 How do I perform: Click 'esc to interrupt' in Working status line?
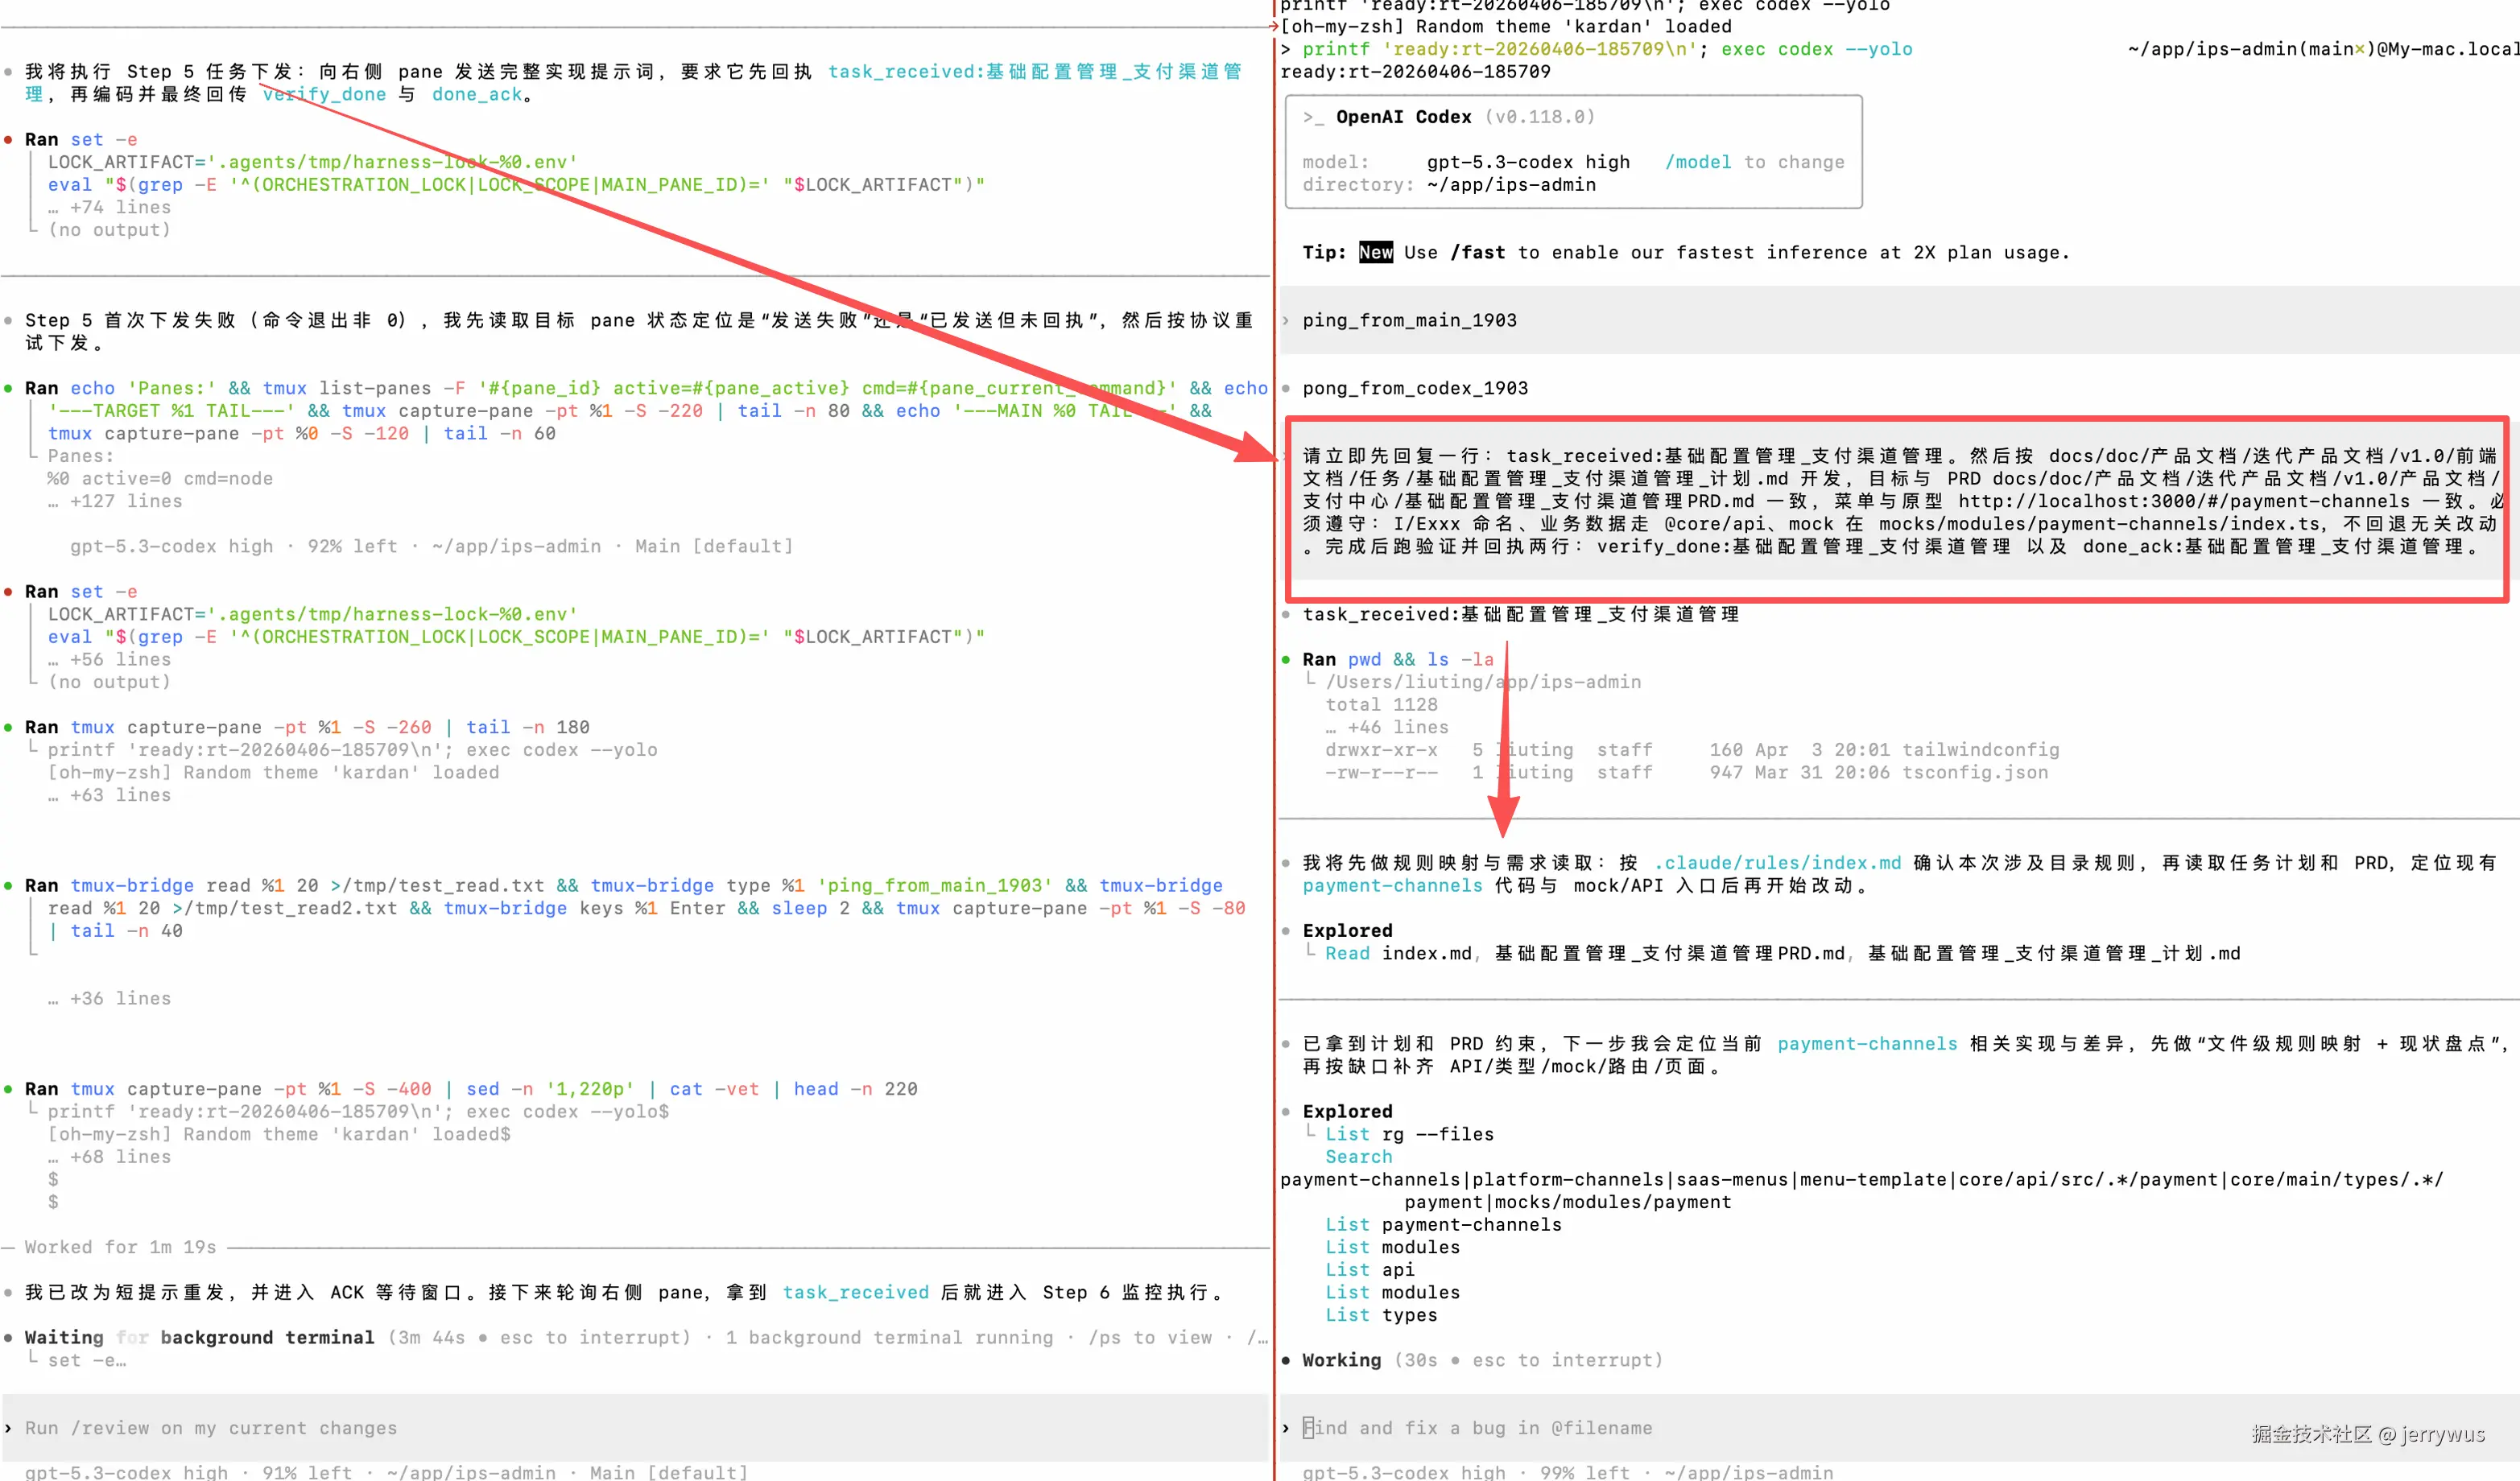point(1563,1360)
